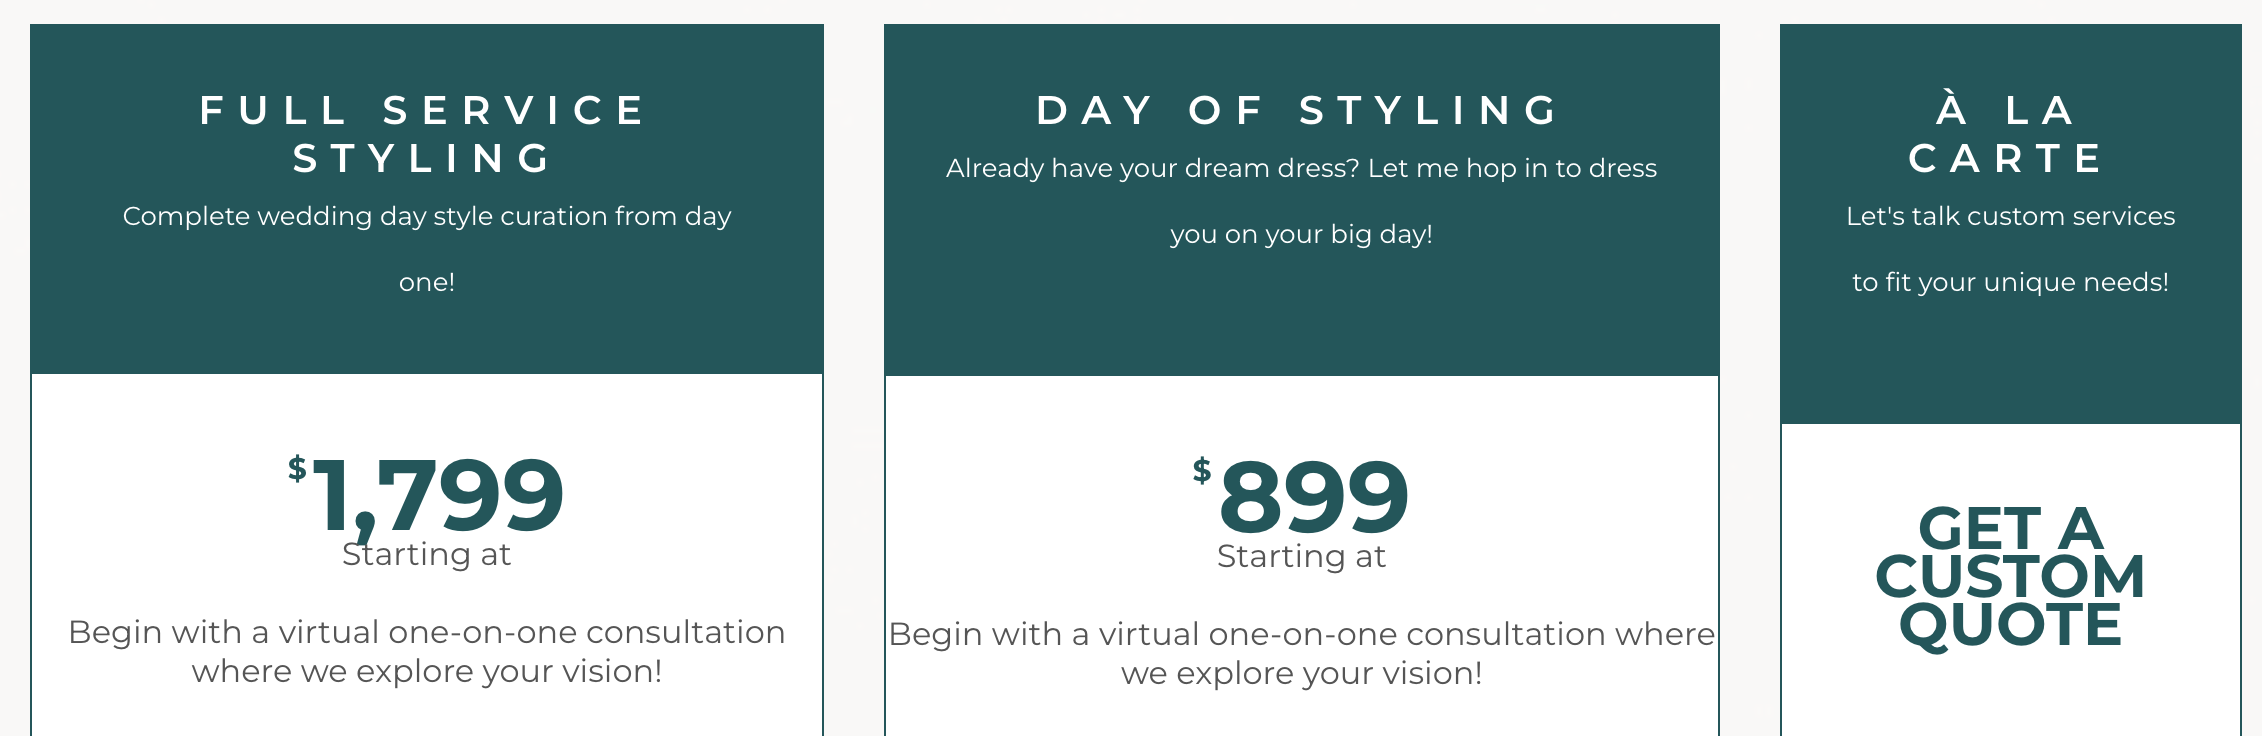2262x736 pixels.
Task: Click the Day of Styling heading
Action: (1300, 110)
